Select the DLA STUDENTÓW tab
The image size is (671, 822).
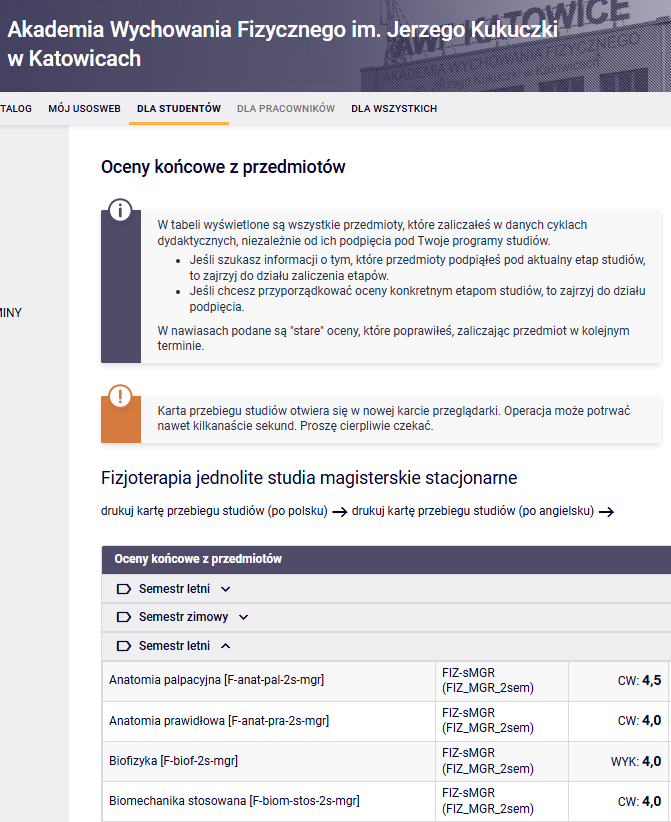point(179,109)
